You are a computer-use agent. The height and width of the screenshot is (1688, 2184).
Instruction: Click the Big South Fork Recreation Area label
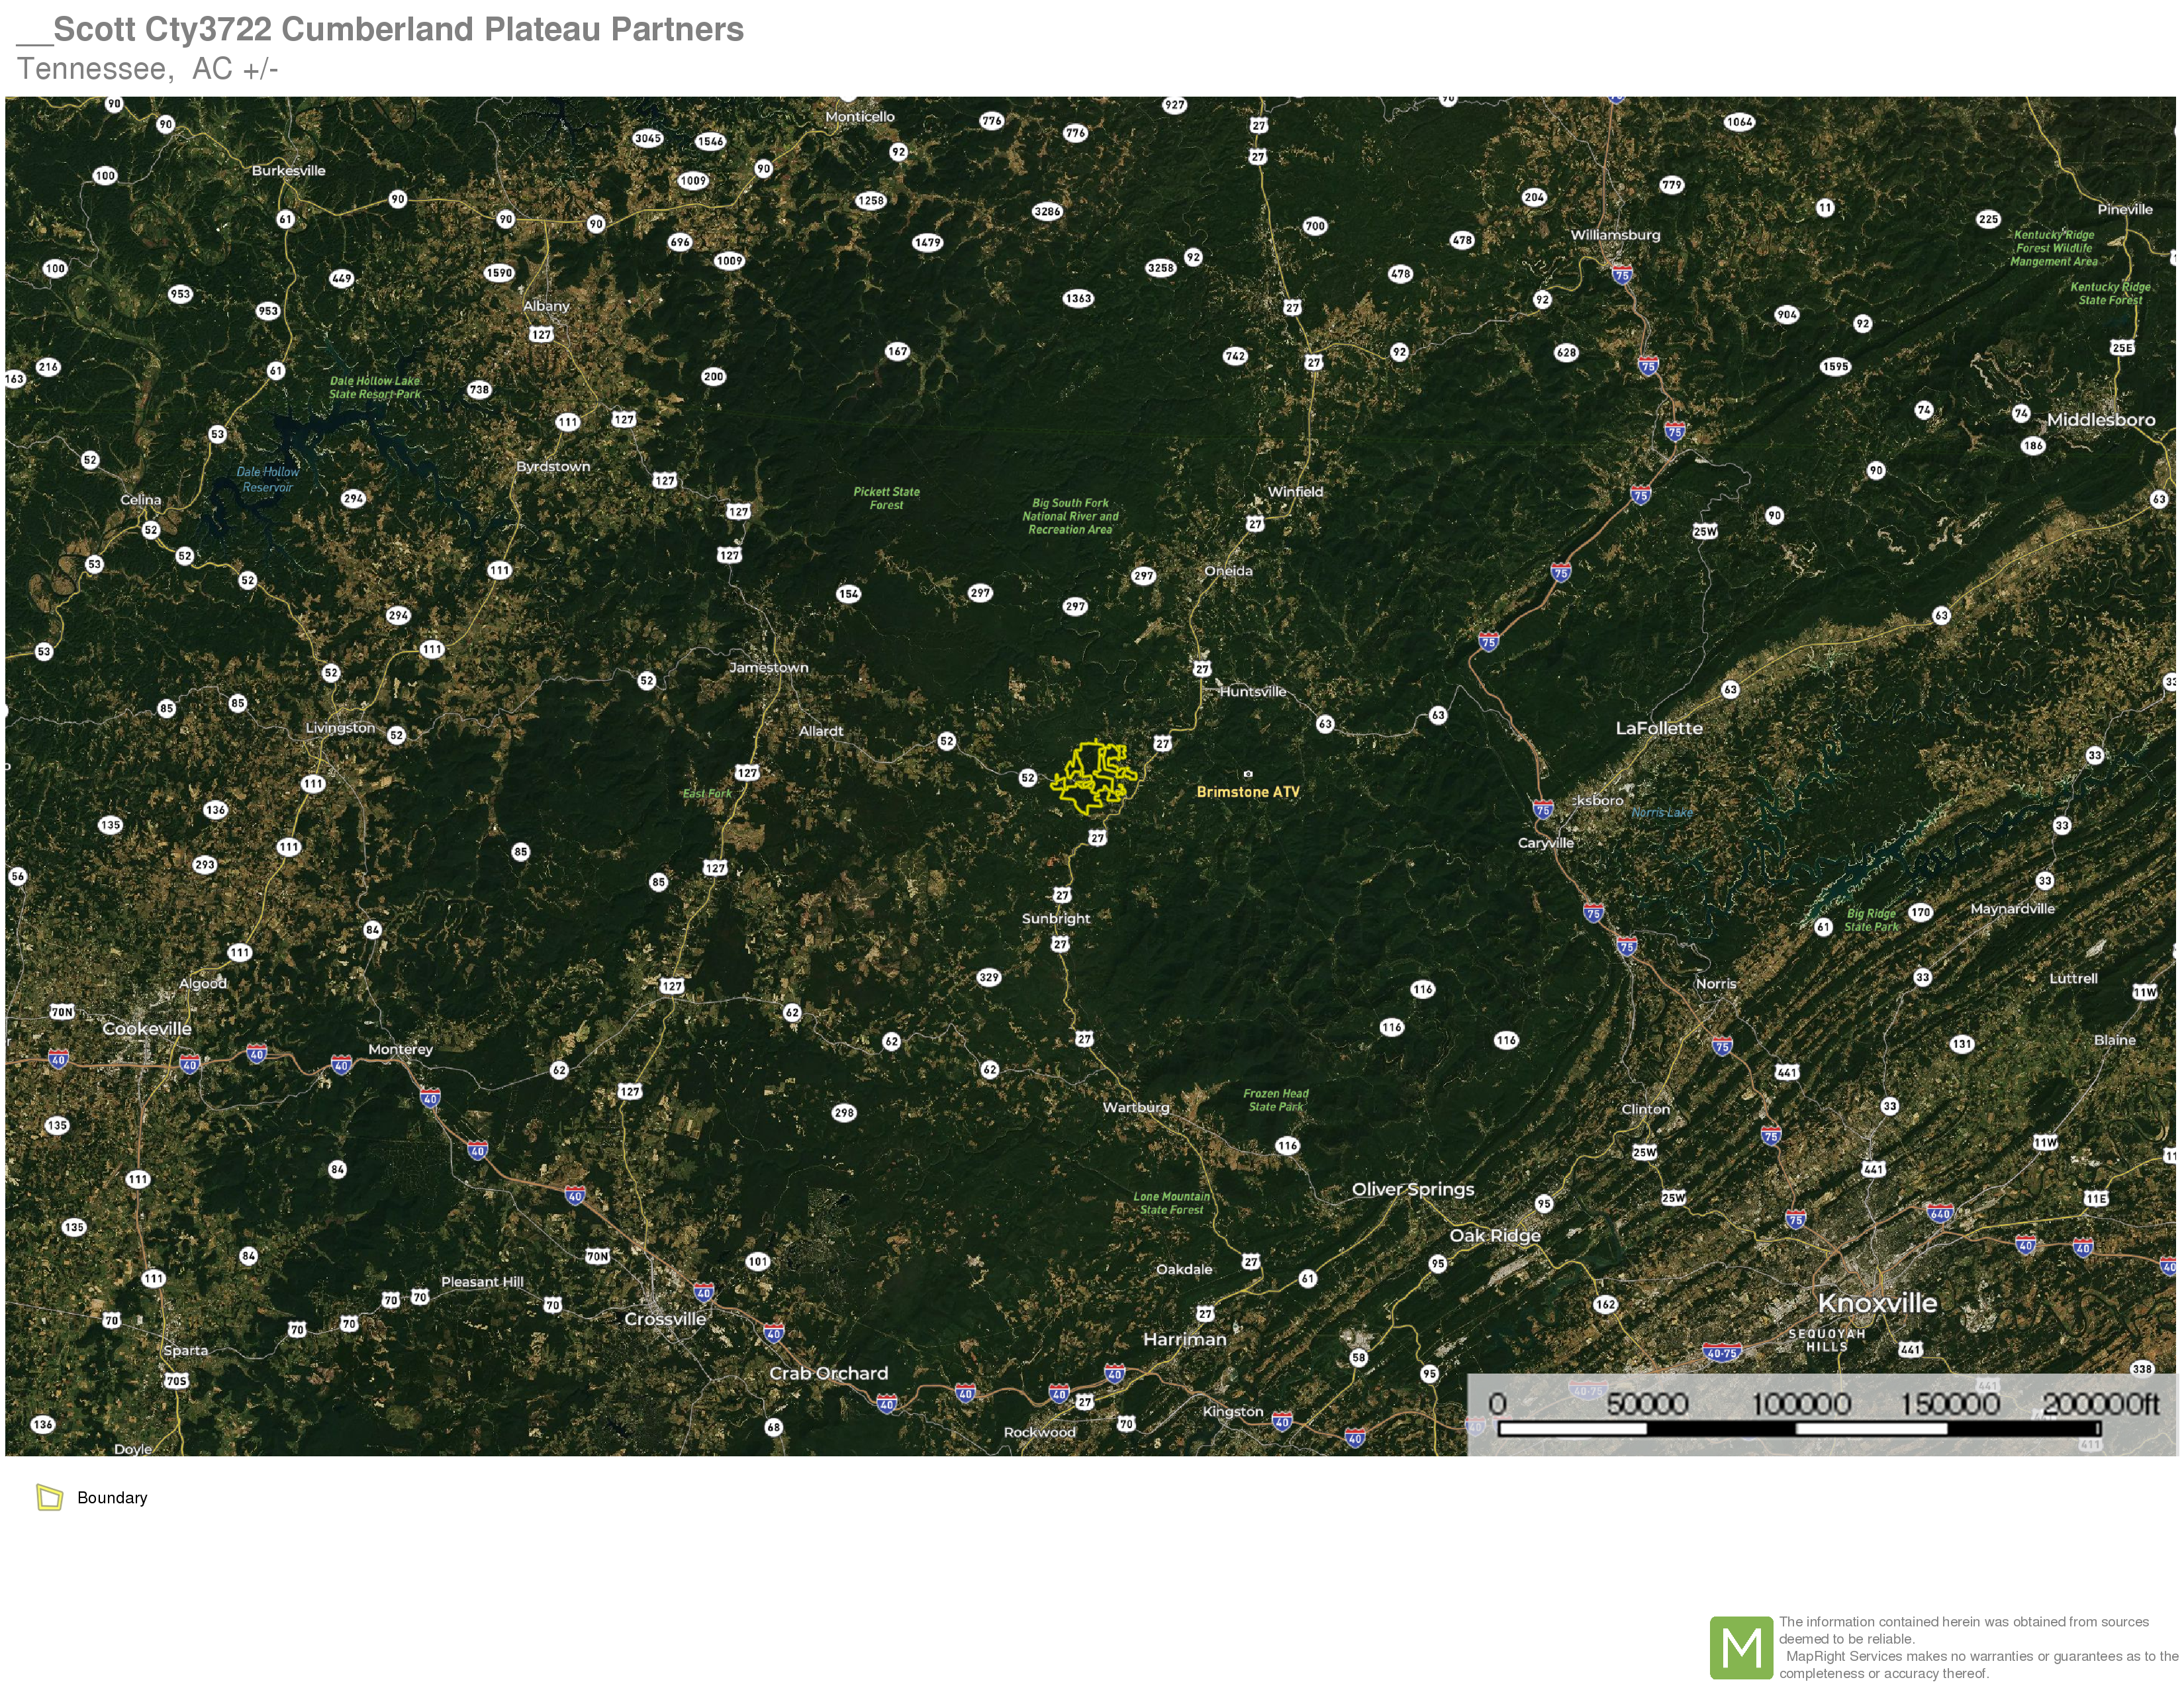pos(1070,516)
